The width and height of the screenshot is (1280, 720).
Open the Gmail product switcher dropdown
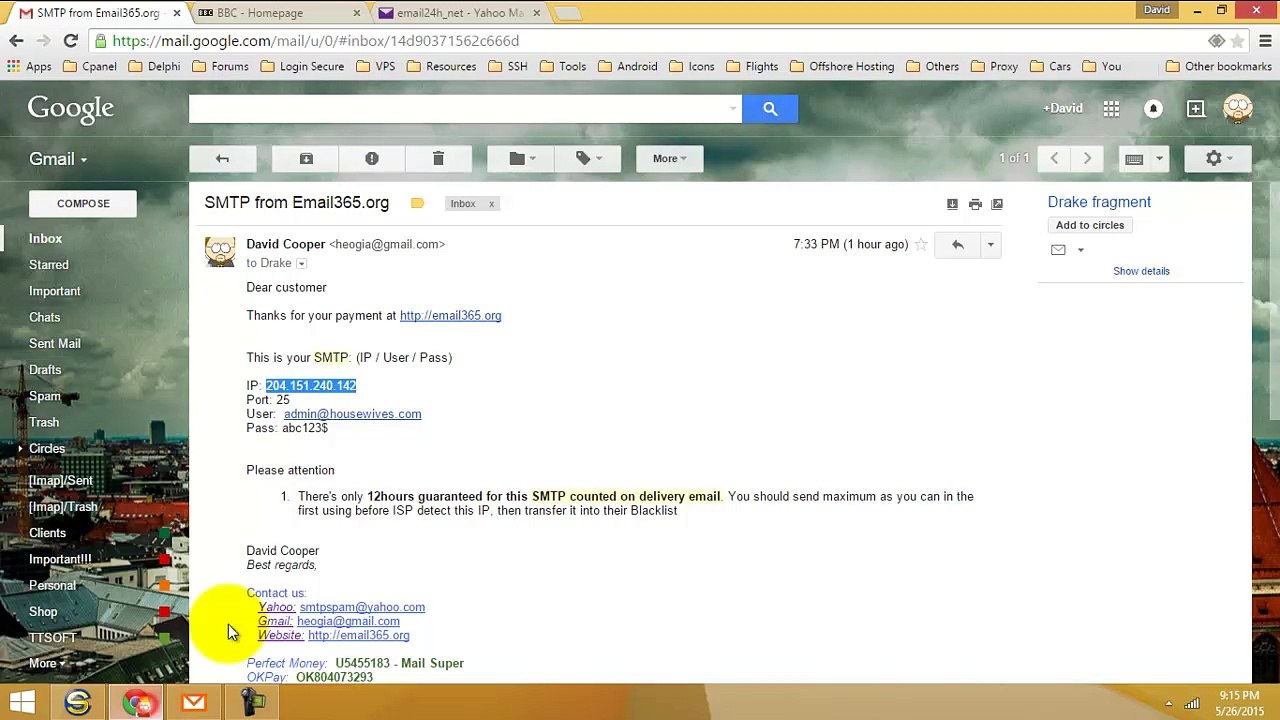(x=58, y=159)
